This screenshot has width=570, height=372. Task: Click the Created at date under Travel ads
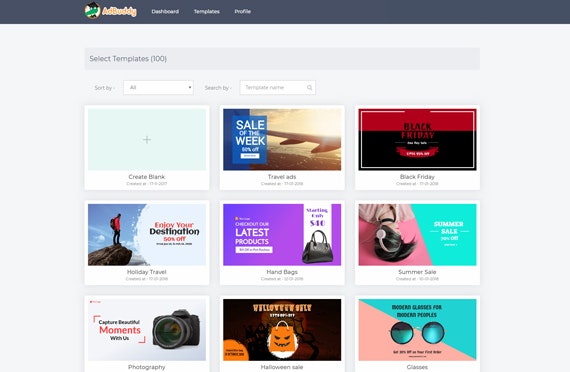tap(282, 184)
